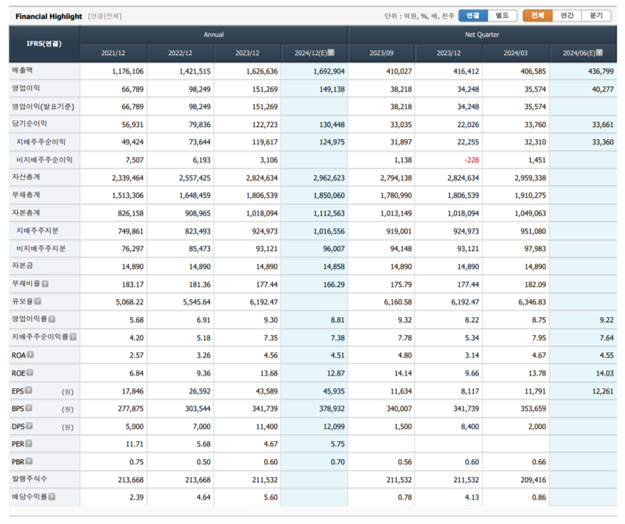Click the 2023/09 column header
Viewport: 625px width, 524px height.
tap(381, 53)
